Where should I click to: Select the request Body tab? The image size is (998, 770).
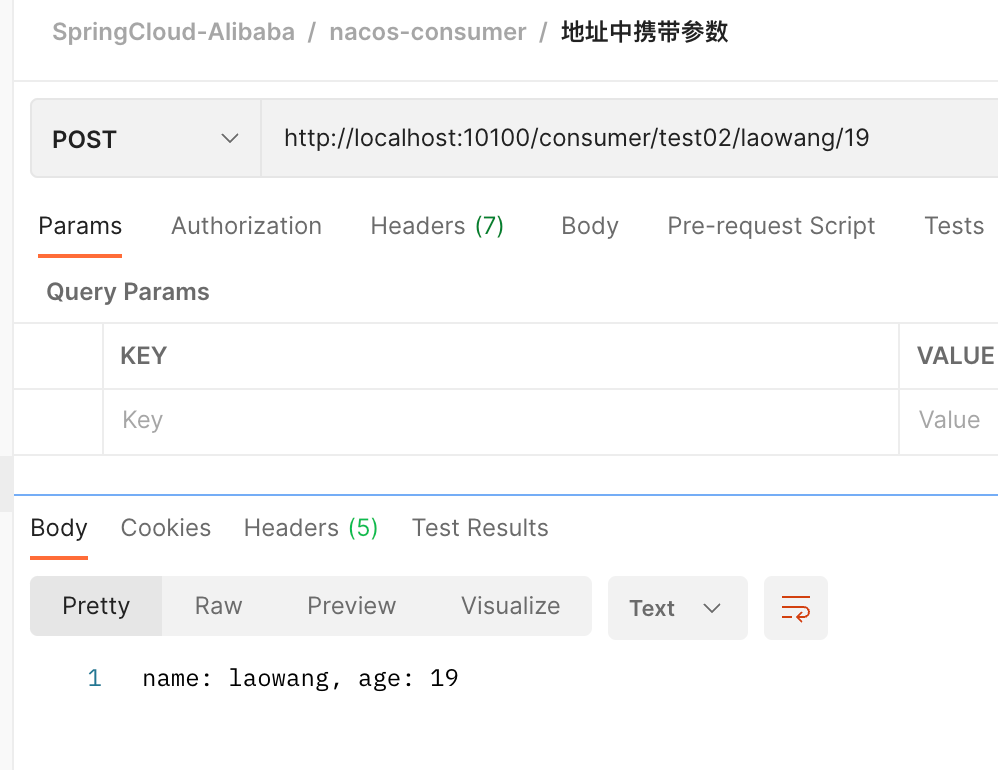pos(590,226)
